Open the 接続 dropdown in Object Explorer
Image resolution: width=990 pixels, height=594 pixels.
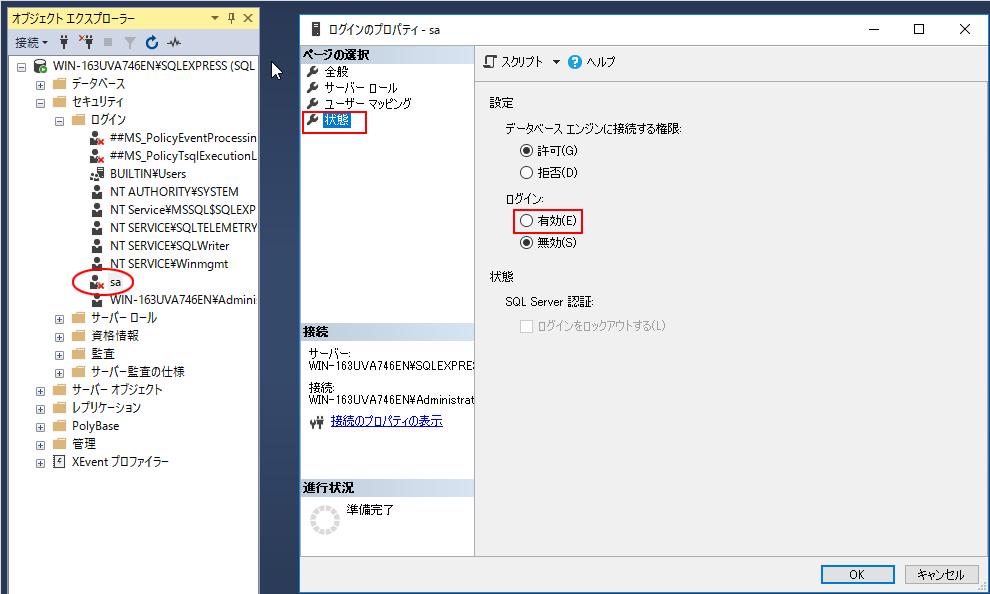[32, 43]
